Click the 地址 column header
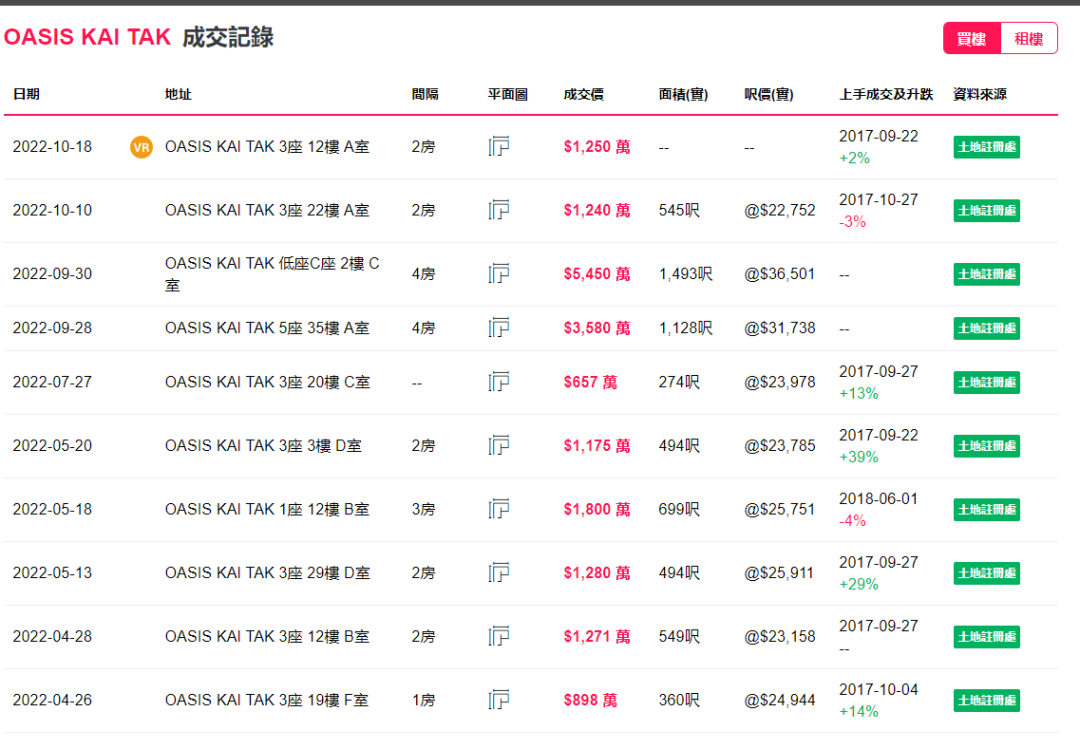Image resolution: width=1080 pixels, height=749 pixels. tap(178, 94)
